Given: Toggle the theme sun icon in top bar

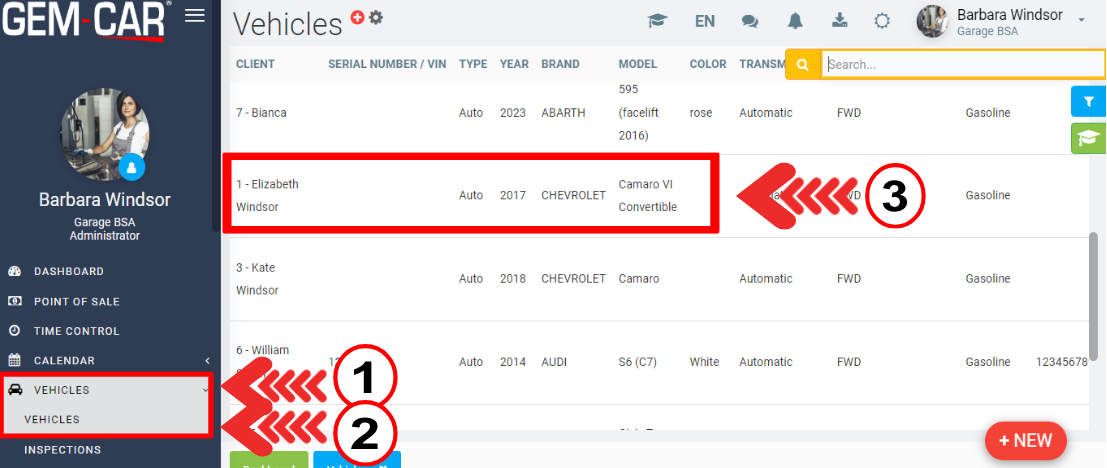Looking at the screenshot, I should (882, 21).
